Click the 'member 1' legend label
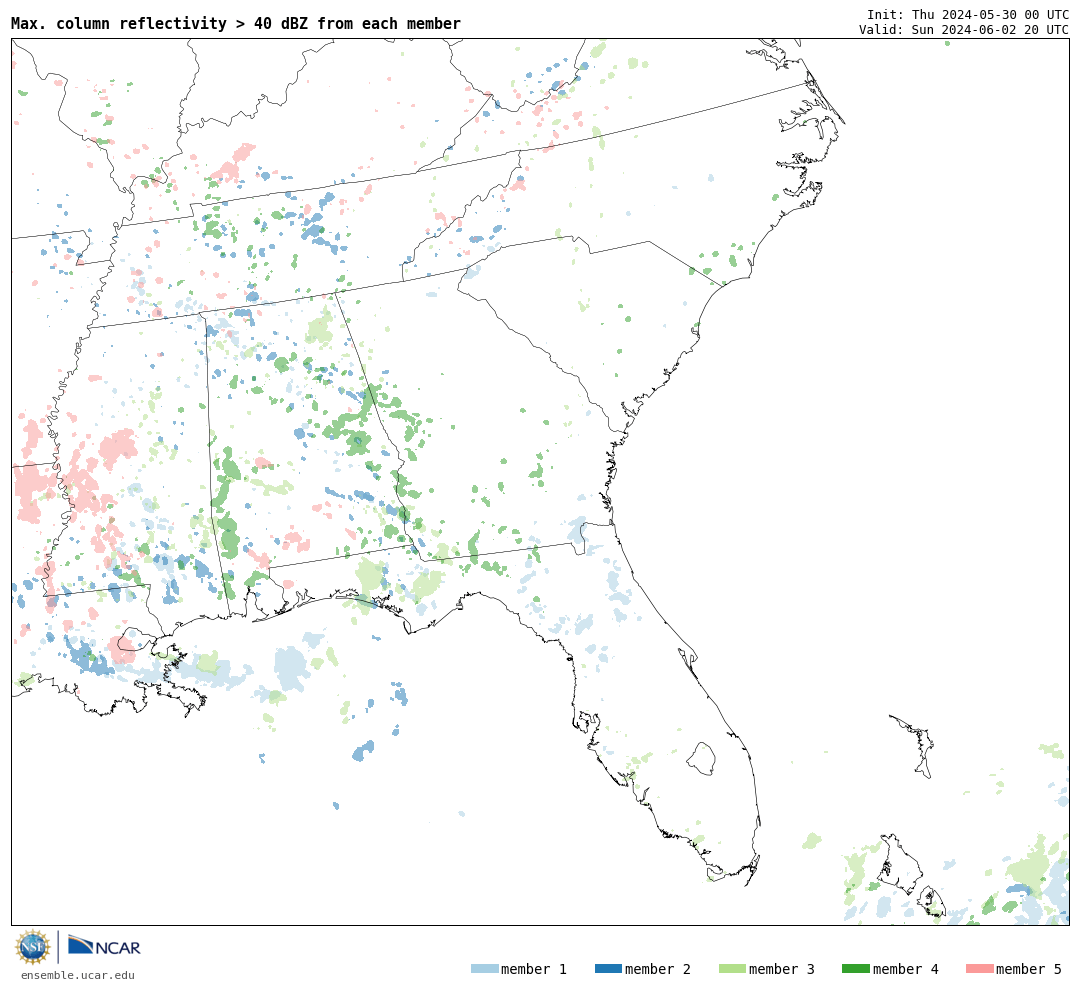The image size is (1080, 988). pyautogui.click(x=534, y=969)
